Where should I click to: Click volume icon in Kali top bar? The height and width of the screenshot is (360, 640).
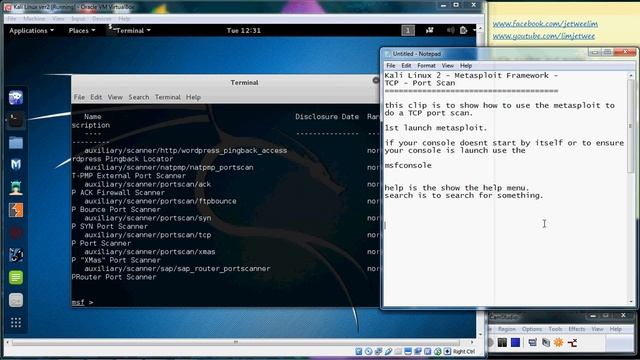451,30
